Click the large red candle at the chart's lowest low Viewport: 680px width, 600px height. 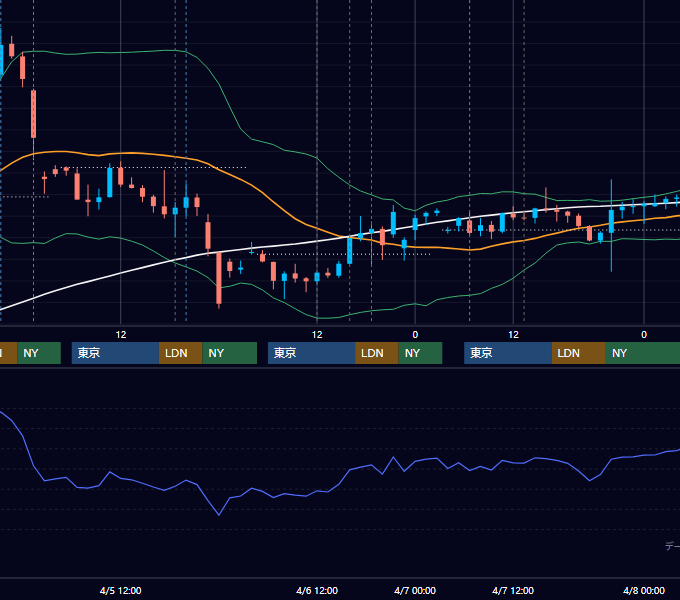point(219,277)
